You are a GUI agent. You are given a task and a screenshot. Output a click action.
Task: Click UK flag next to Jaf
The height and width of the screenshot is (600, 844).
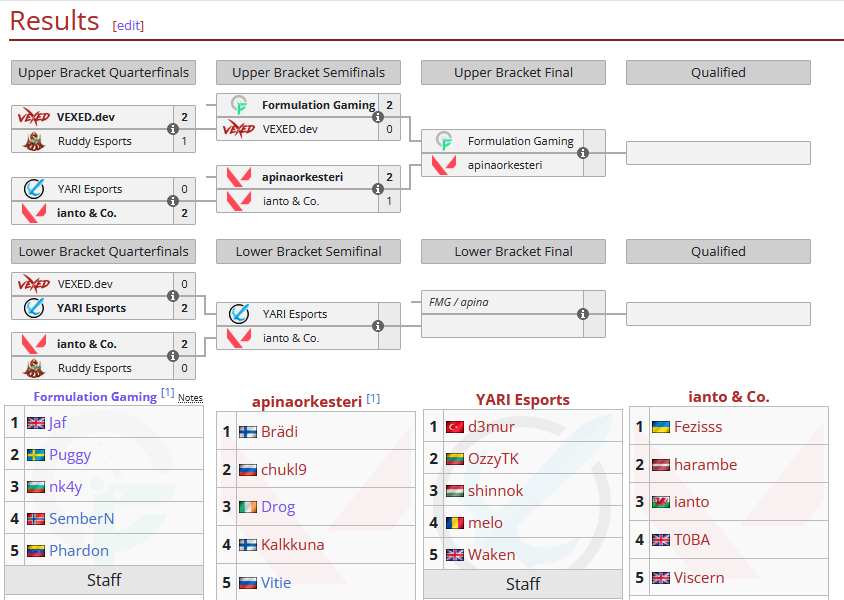[36, 423]
